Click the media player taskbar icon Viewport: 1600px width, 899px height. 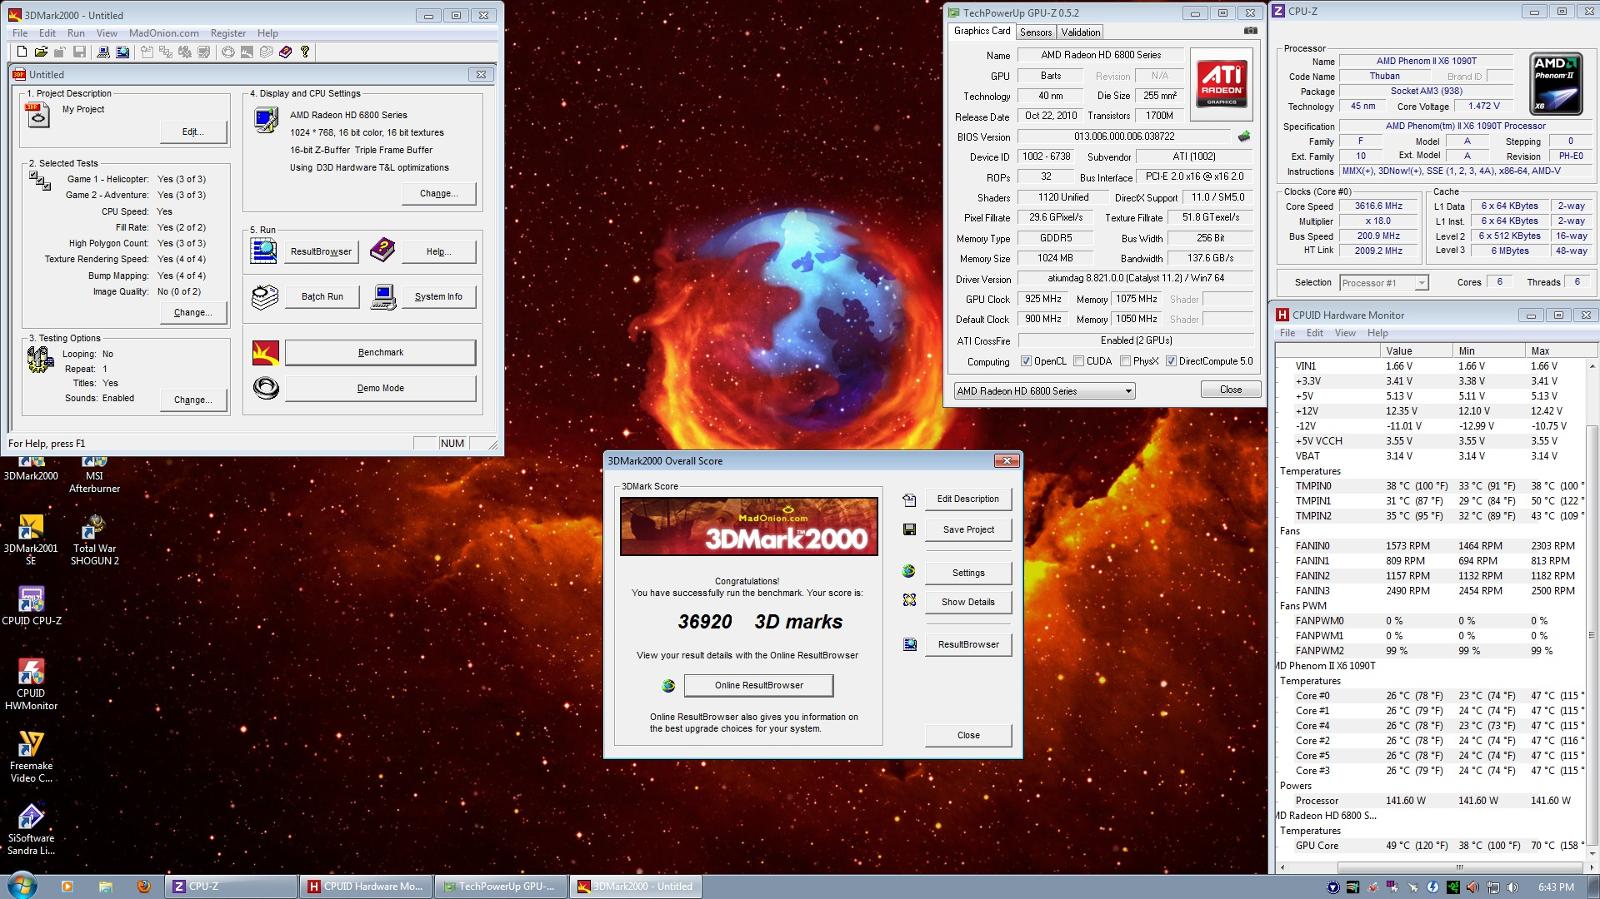67,886
